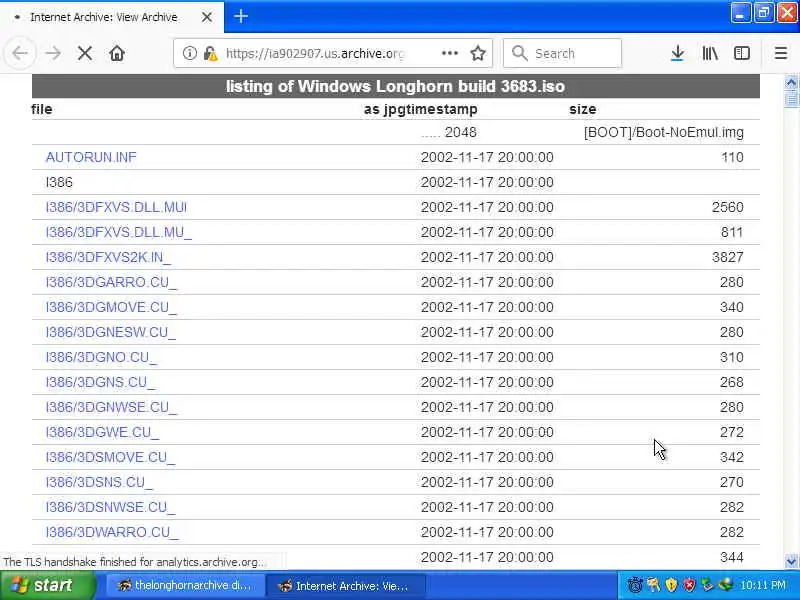The width and height of the screenshot is (800, 600).
Task: Go back to the previous page
Action: pos(20,53)
